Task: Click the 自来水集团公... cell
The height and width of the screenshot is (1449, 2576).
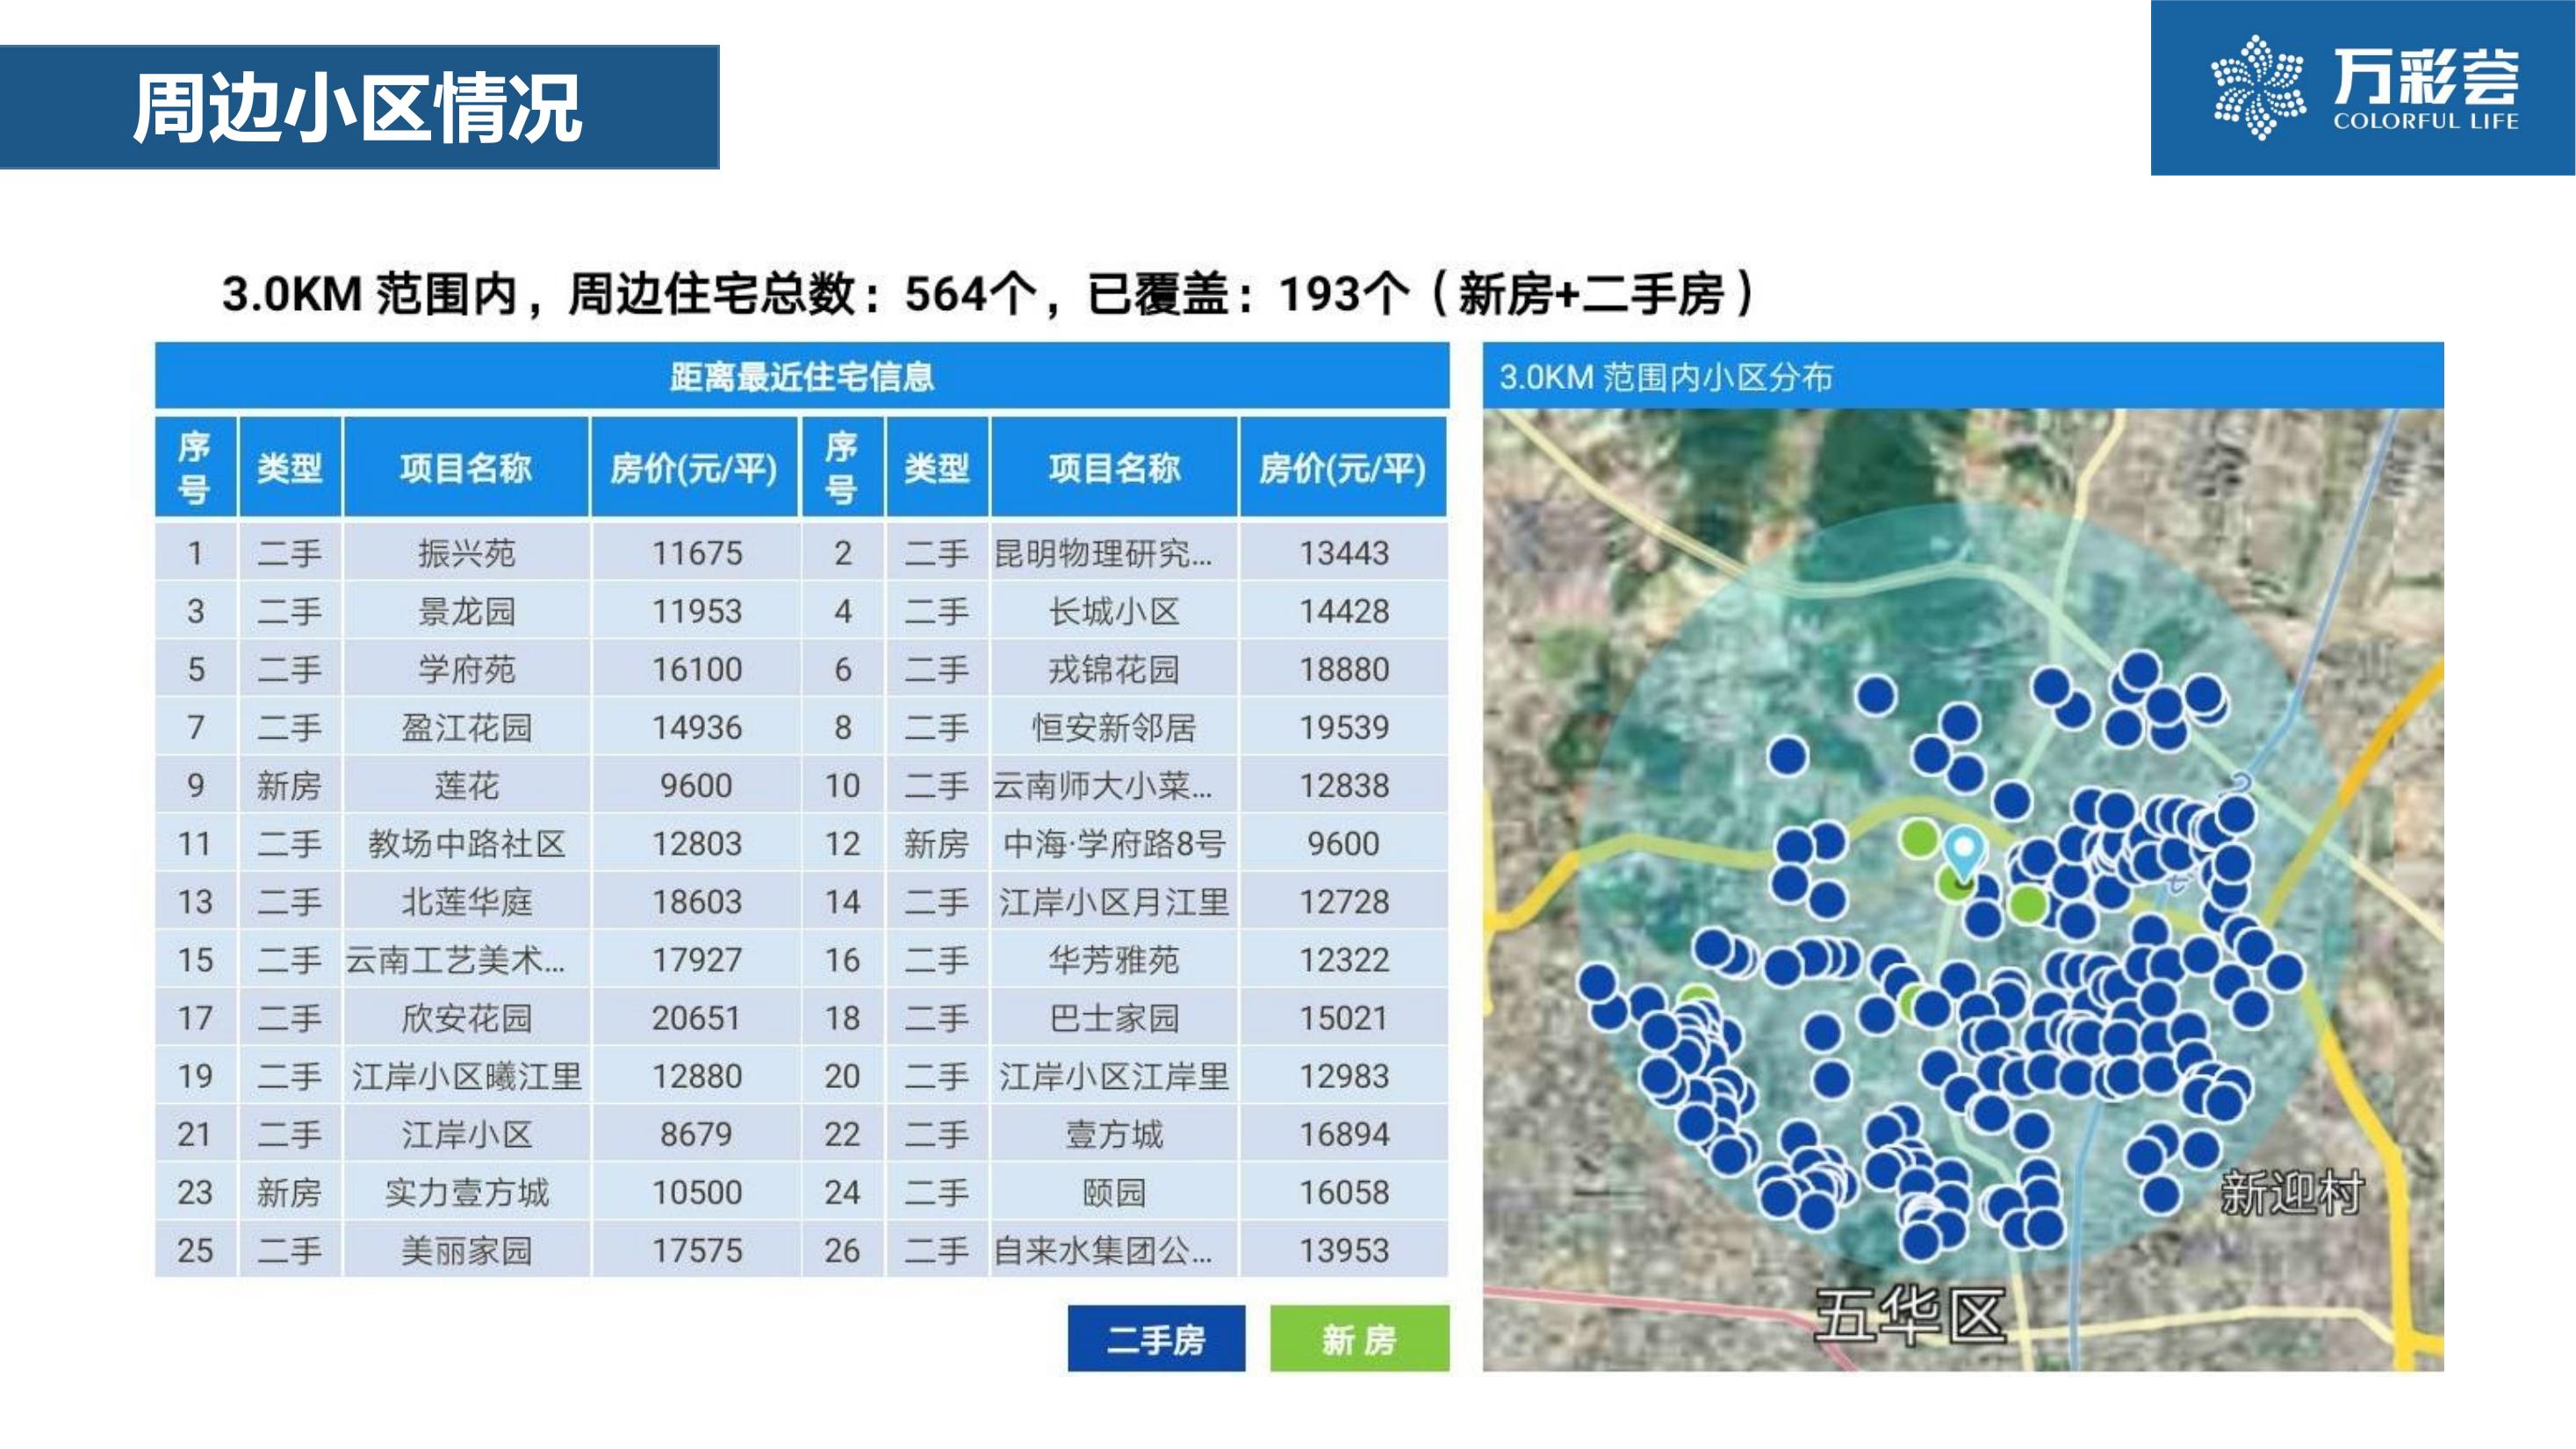Action: click(1113, 1250)
